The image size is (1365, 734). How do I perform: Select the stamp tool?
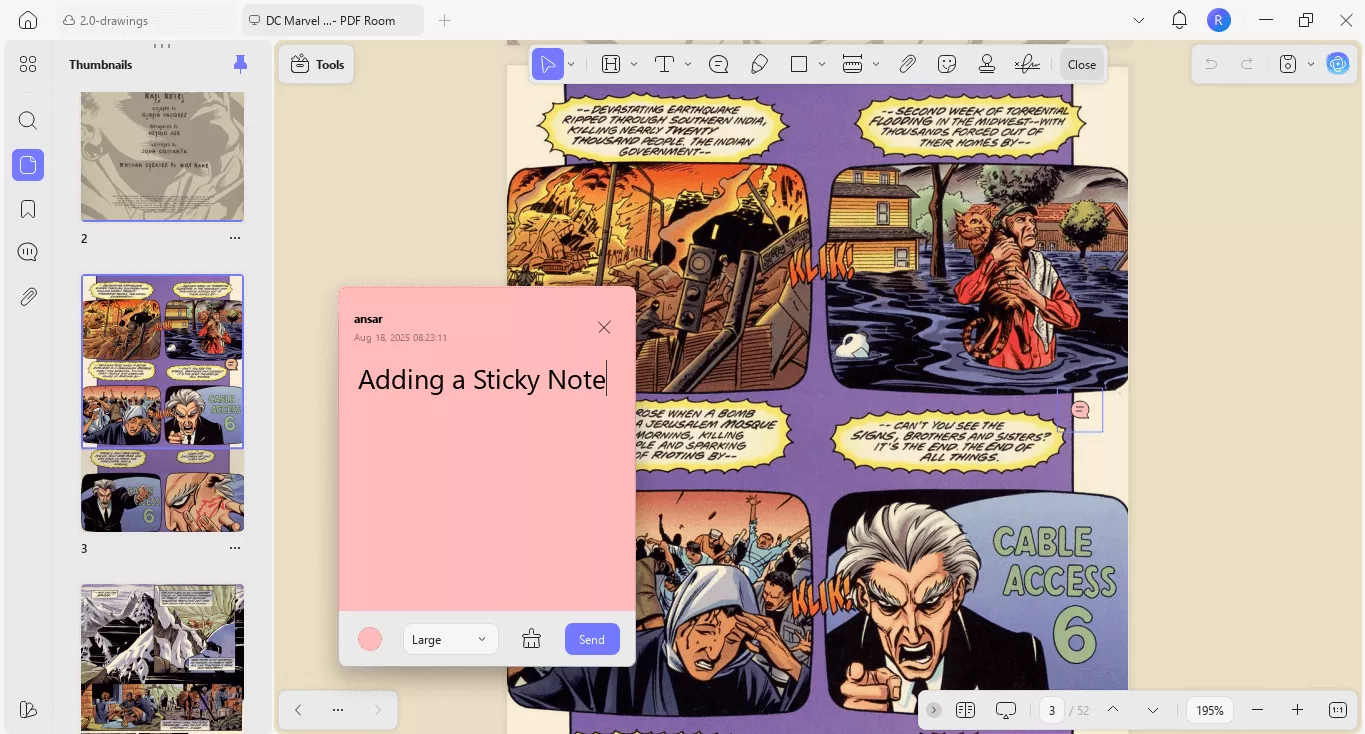click(987, 64)
